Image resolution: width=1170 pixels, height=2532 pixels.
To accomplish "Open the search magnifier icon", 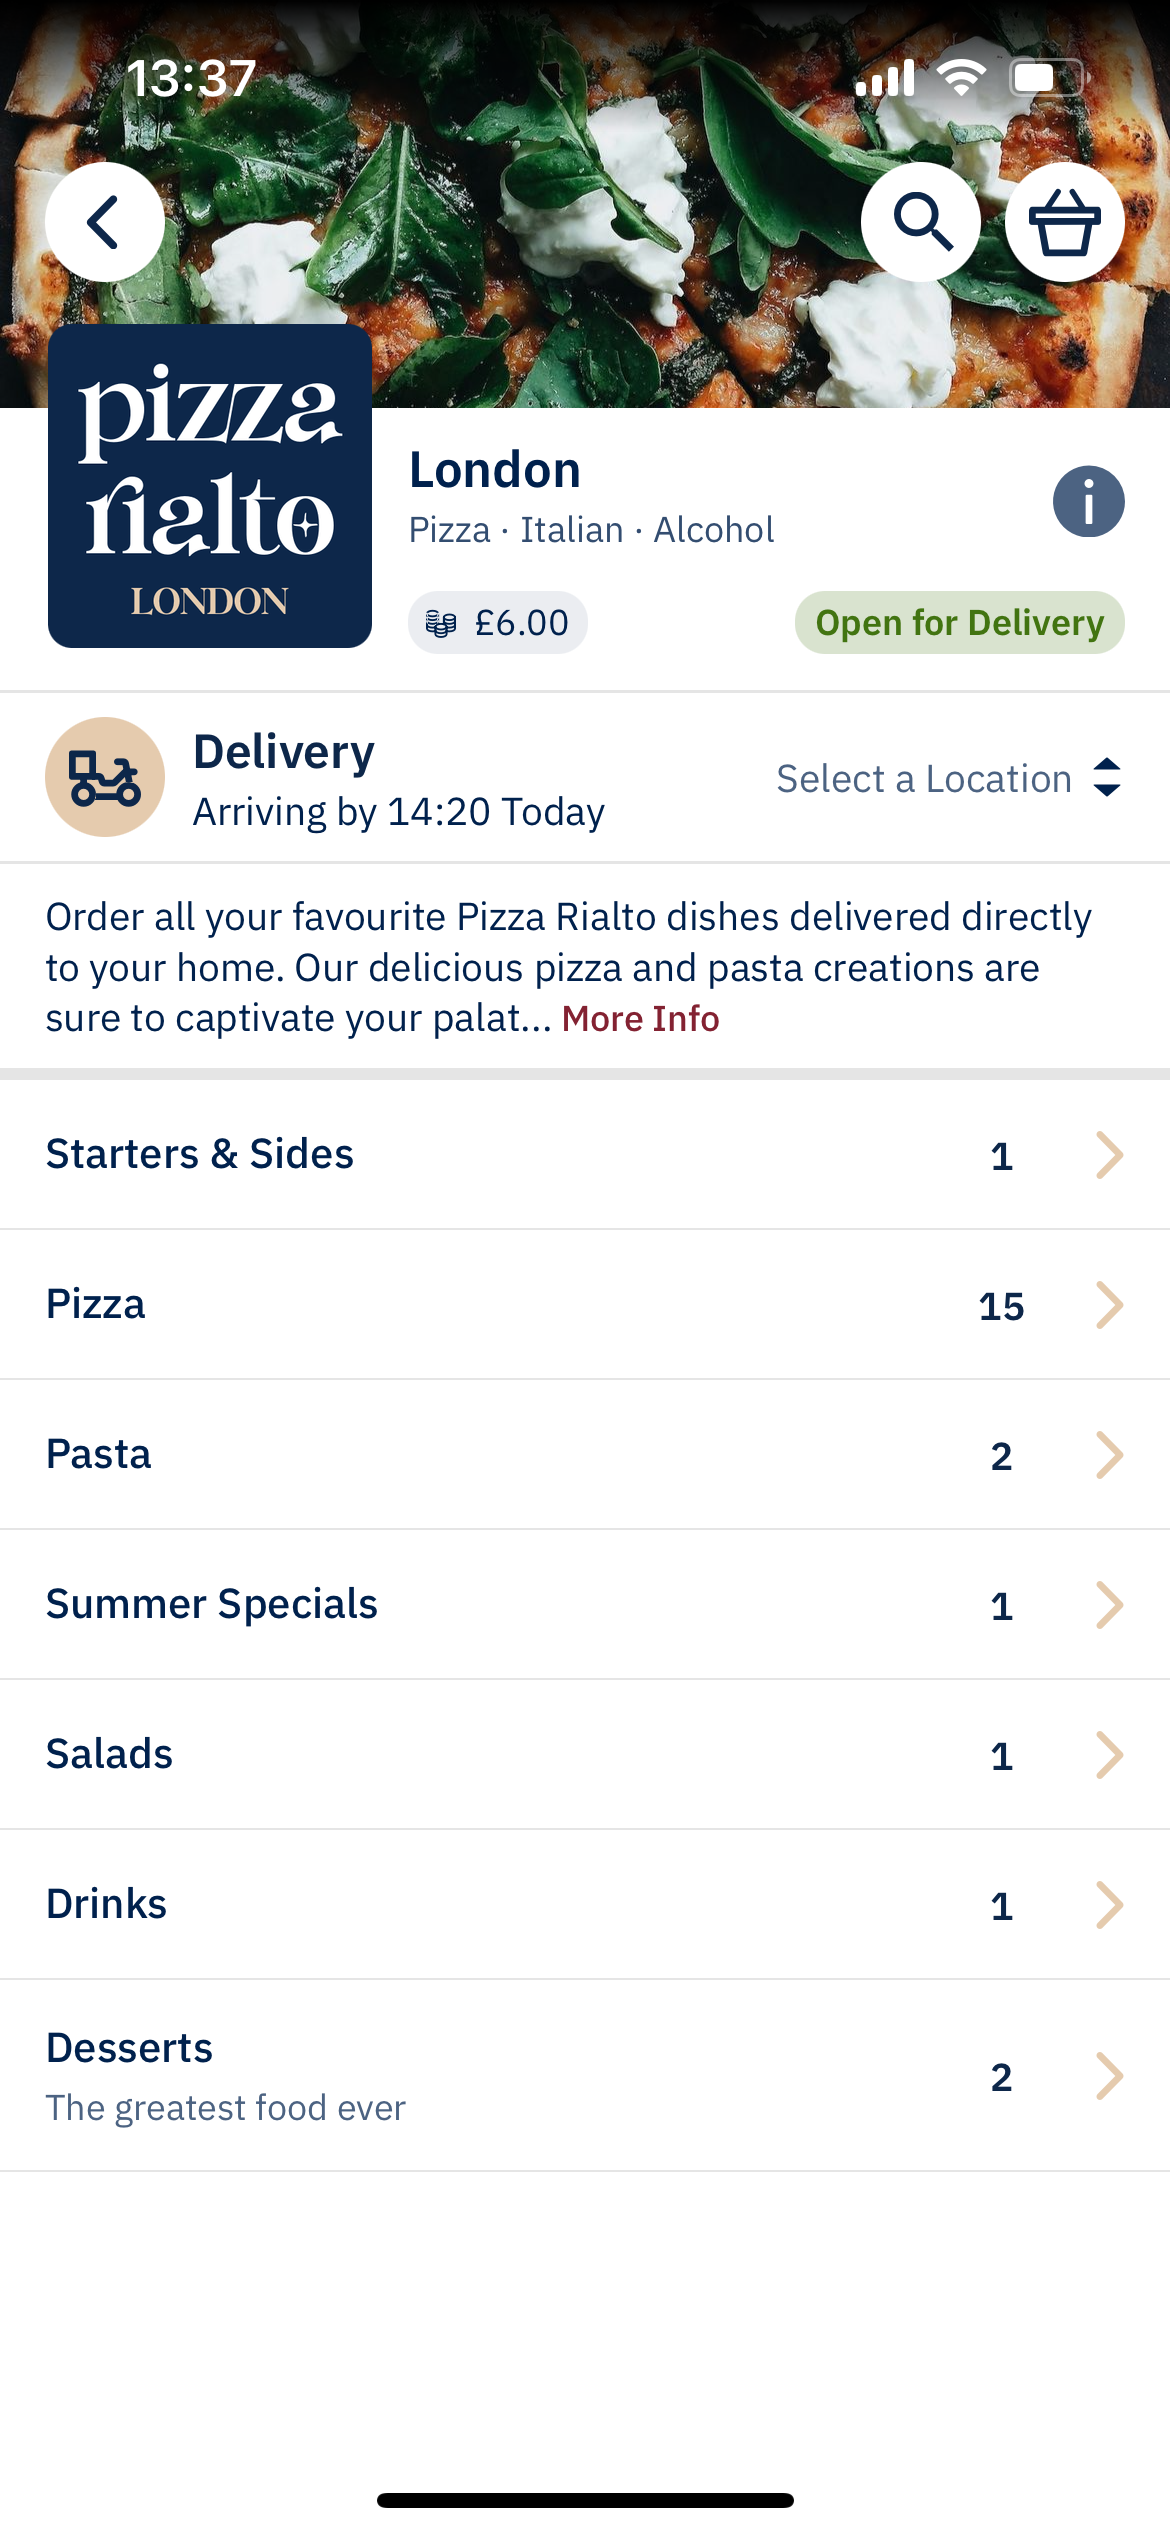I will 921,222.
